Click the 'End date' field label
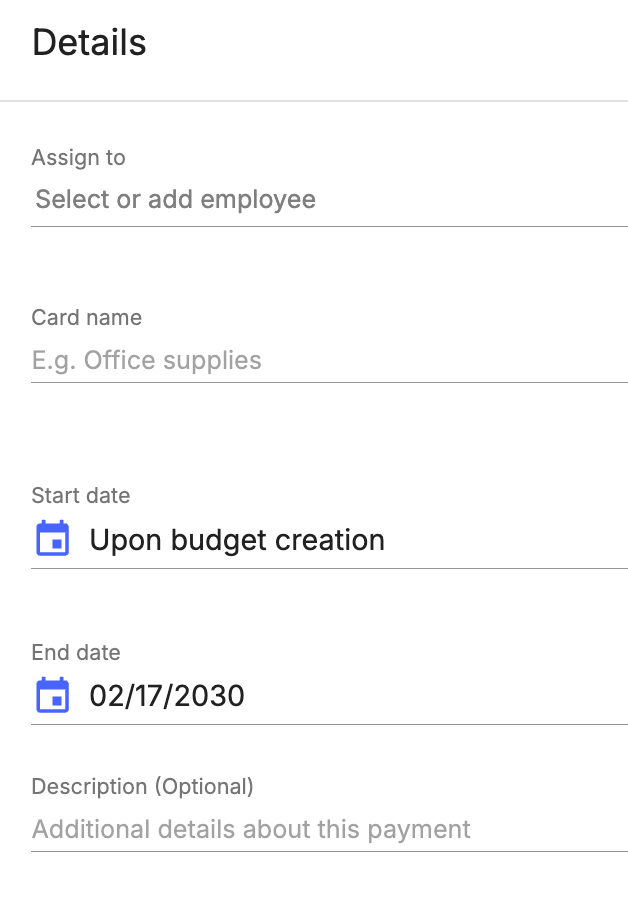 (76, 652)
